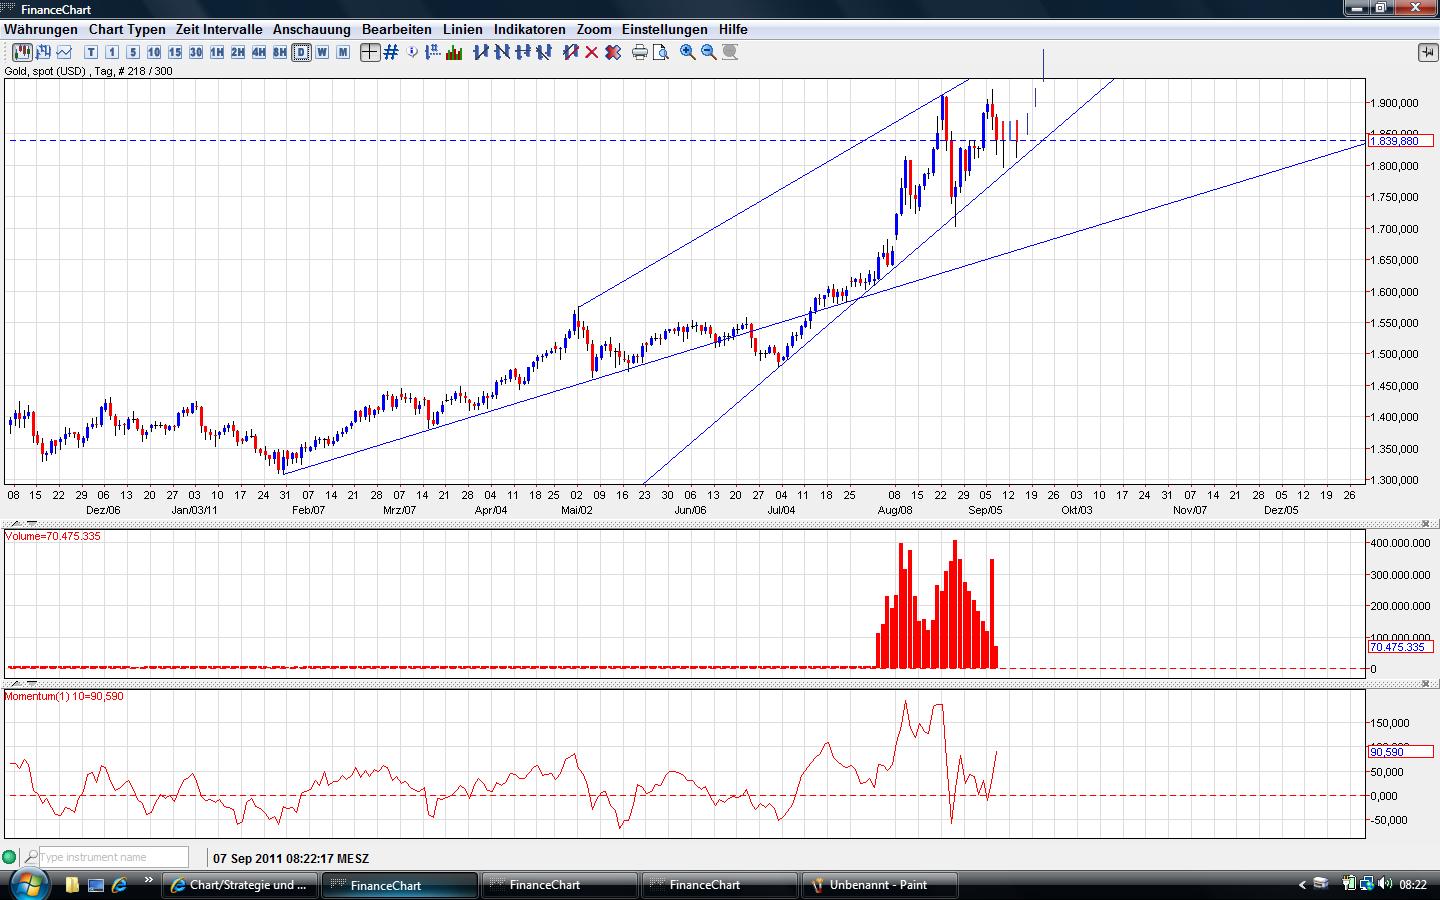The image size is (1440, 900).
Task: Switch to 30-minute interval
Action: coord(196,52)
